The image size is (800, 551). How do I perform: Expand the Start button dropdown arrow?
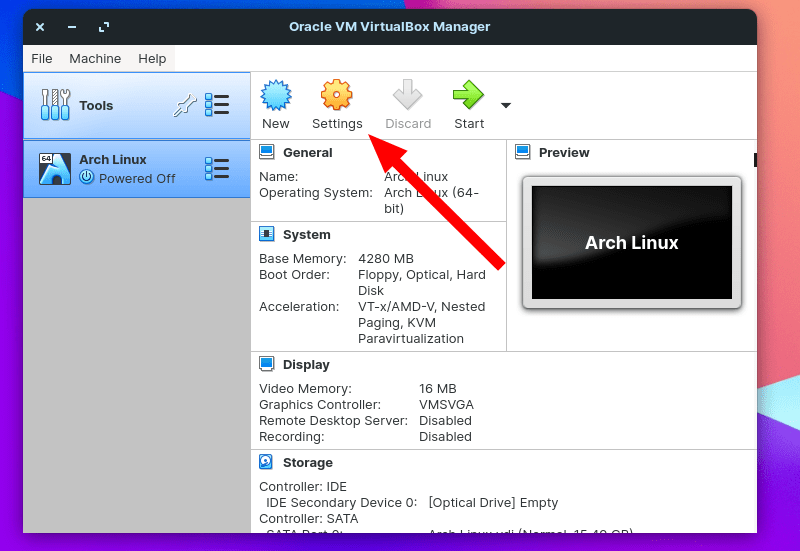pos(506,105)
